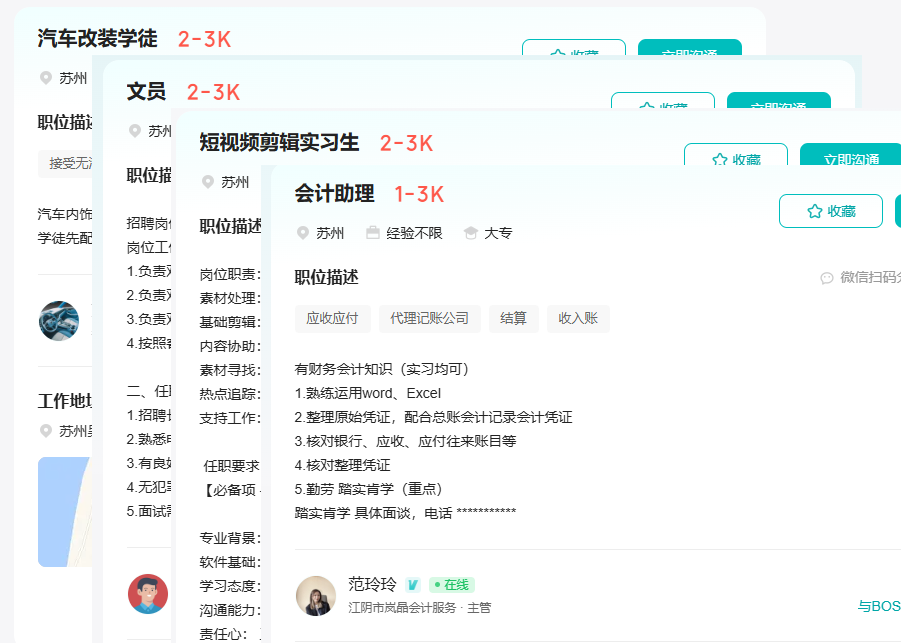Select the 代理记账公司 tag
The height and width of the screenshot is (643, 901).
(429, 318)
